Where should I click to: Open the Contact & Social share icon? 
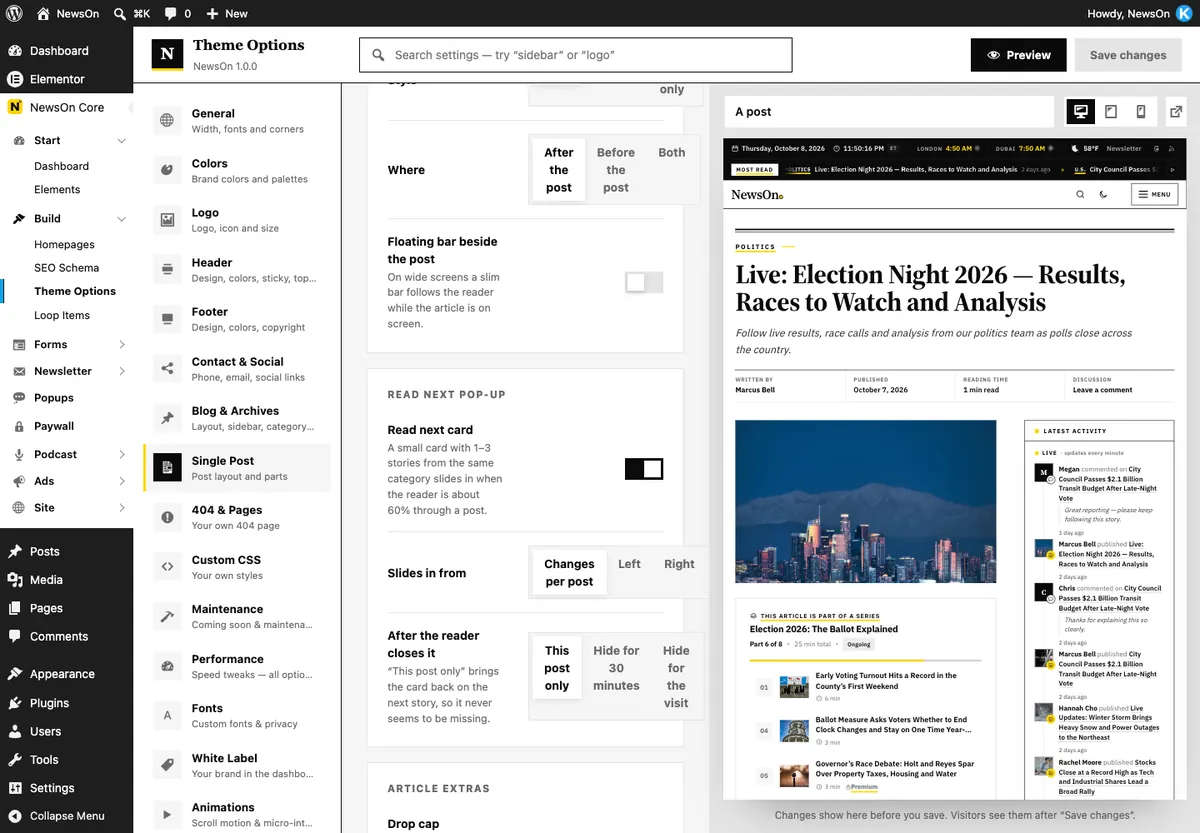(x=168, y=369)
